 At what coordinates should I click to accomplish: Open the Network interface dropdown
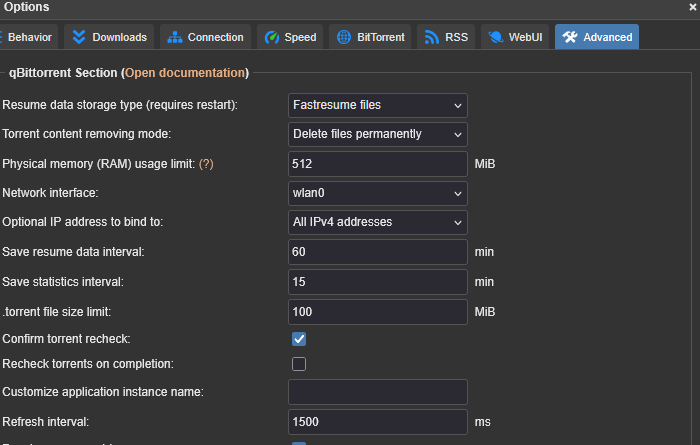[x=378, y=193]
